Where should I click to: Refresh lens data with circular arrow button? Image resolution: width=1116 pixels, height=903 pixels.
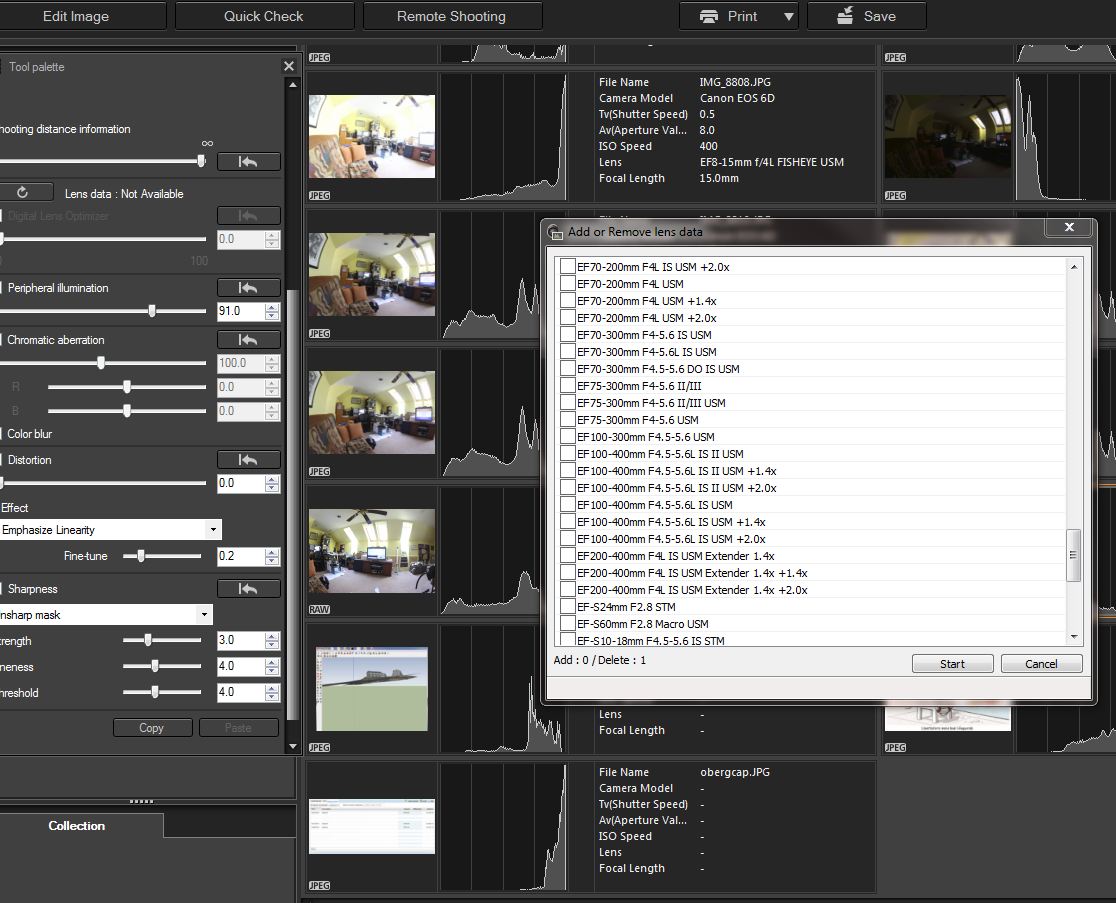(22, 193)
